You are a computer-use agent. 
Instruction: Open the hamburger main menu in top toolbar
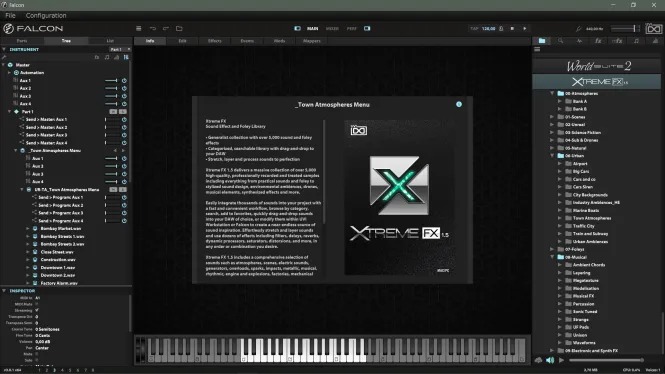tap(138, 28)
